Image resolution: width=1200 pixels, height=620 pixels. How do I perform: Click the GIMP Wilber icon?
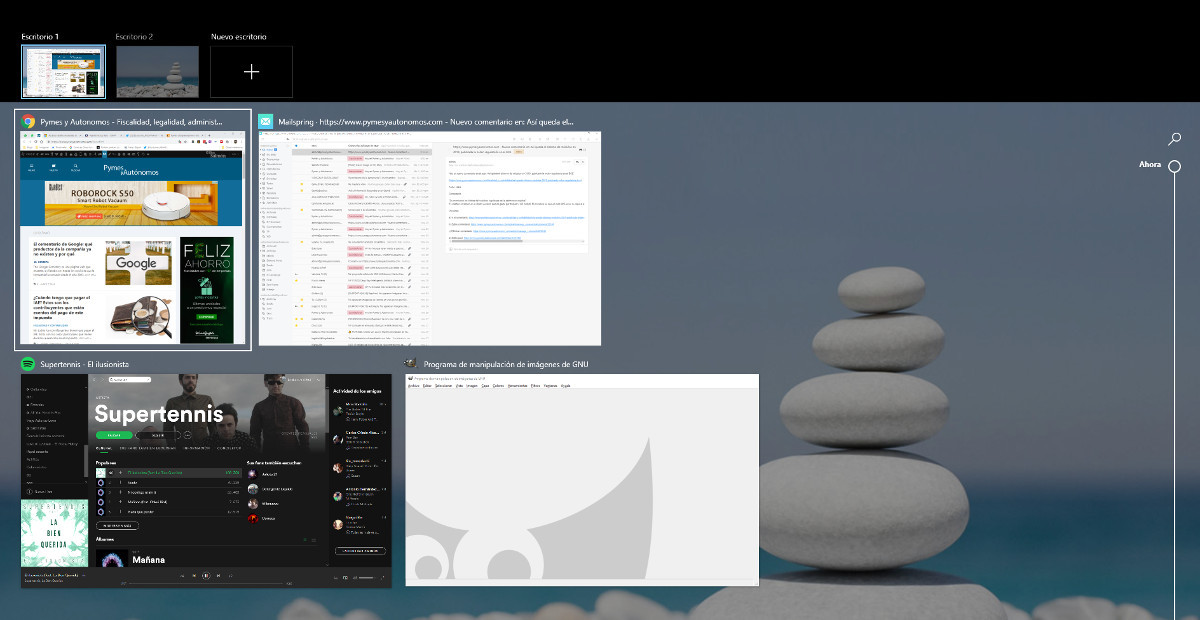[409, 364]
